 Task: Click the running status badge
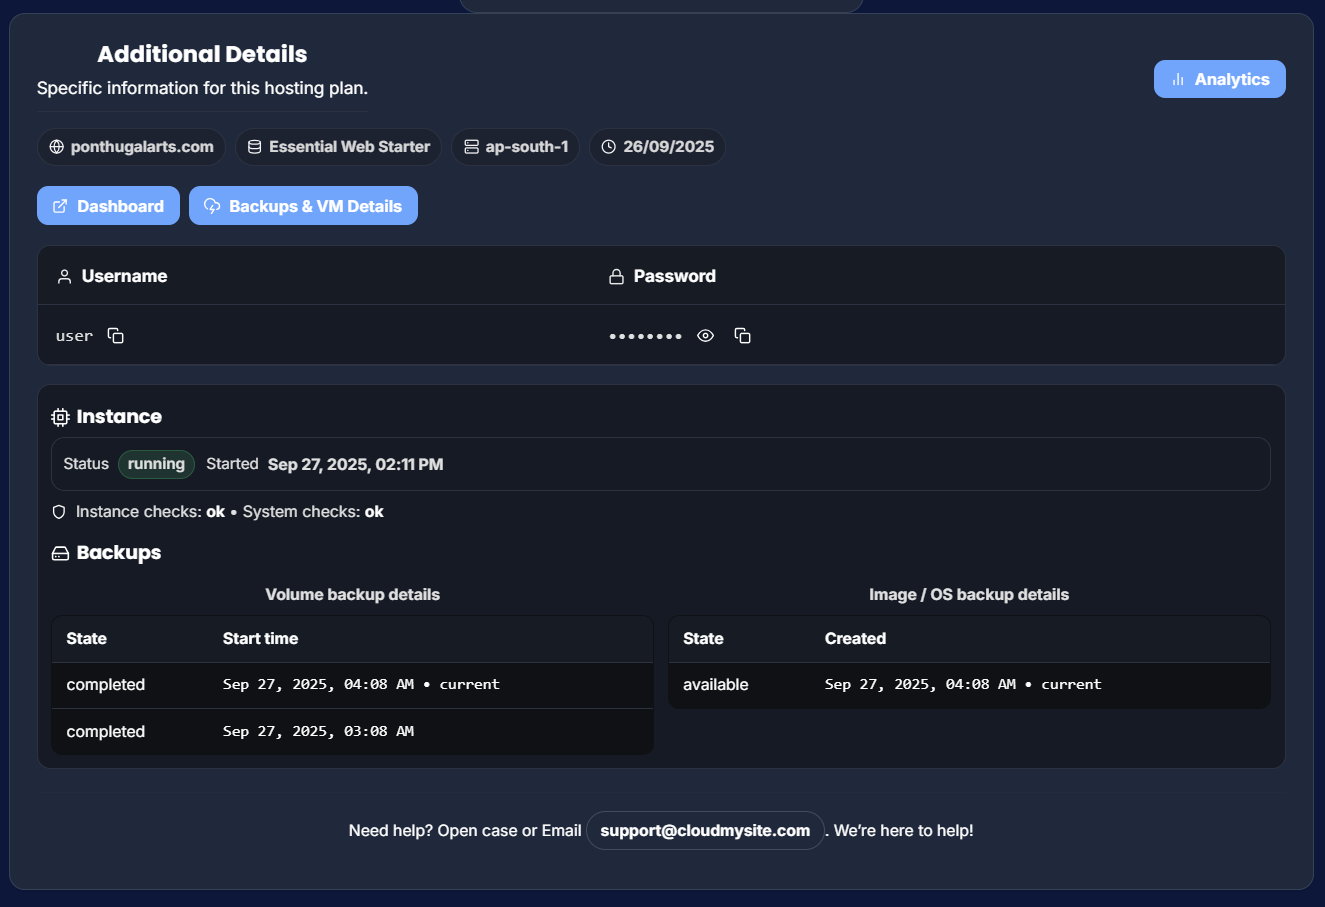pyautogui.click(x=156, y=464)
